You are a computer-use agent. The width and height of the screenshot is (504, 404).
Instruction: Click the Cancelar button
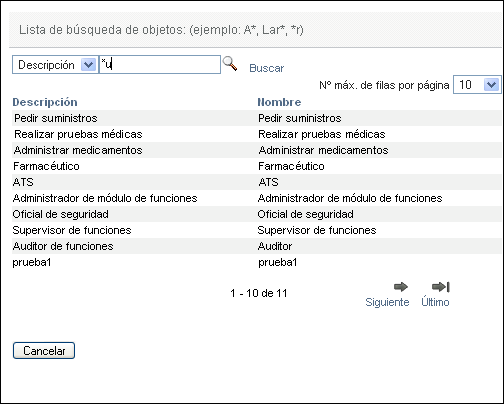pos(44,351)
